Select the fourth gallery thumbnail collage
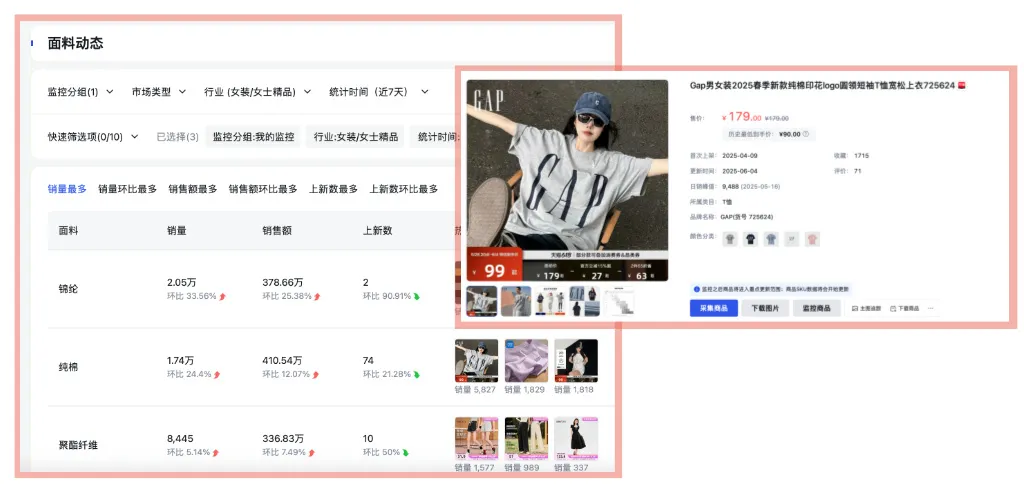This screenshot has height=484, width=1024. coord(584,301)
